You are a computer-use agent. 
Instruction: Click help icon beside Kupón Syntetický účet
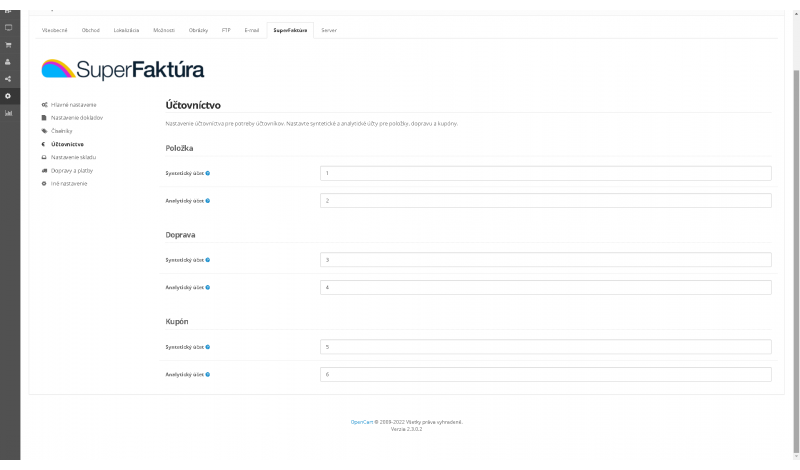pos(208,347)
